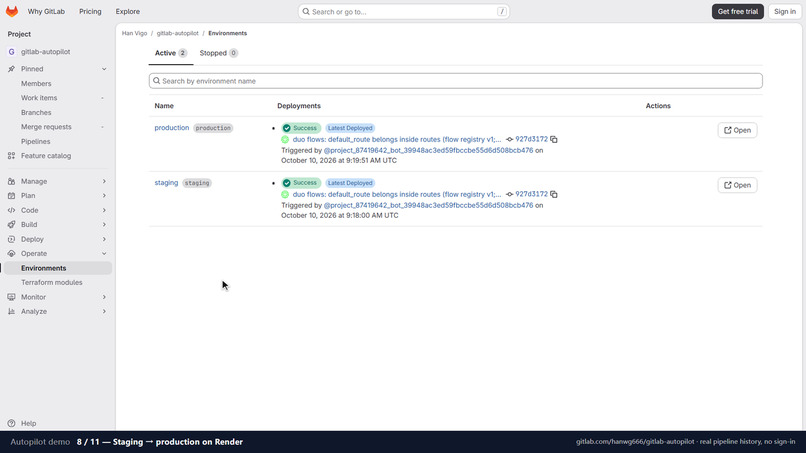Click Latest Deployed badge in production row
Image resolution: width=806 pixels, height=453 pixels.
[x=350, y=128]
